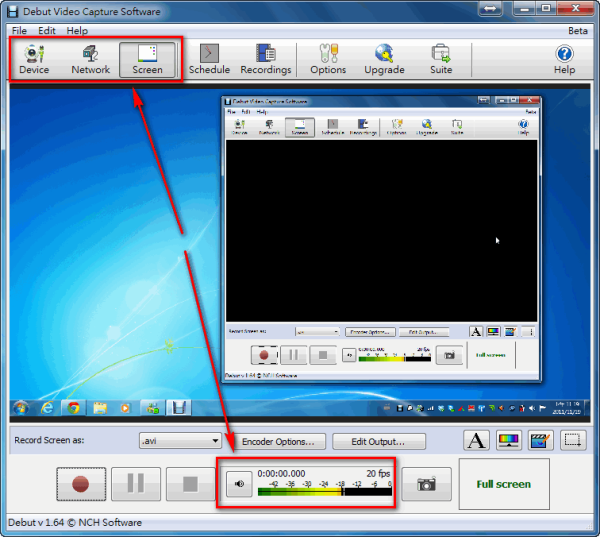The image size is (600, 537).
Task: Take a snapshot with the camera button
Action: pos(426,484)
